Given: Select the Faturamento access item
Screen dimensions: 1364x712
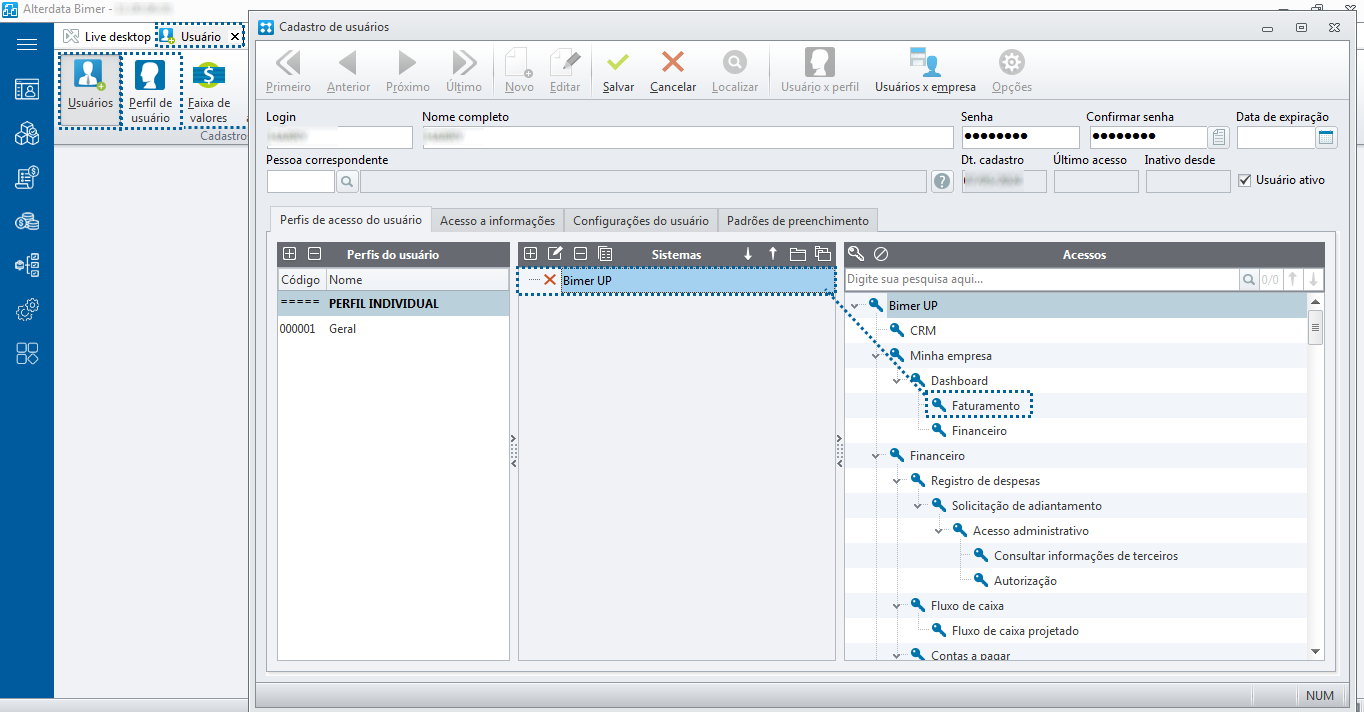Looking at the screenshot, I should coord(986,406).
